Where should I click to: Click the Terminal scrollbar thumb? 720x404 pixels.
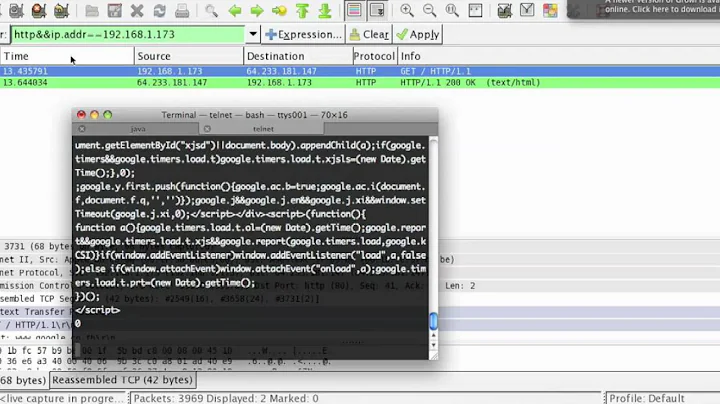point(433,321)
